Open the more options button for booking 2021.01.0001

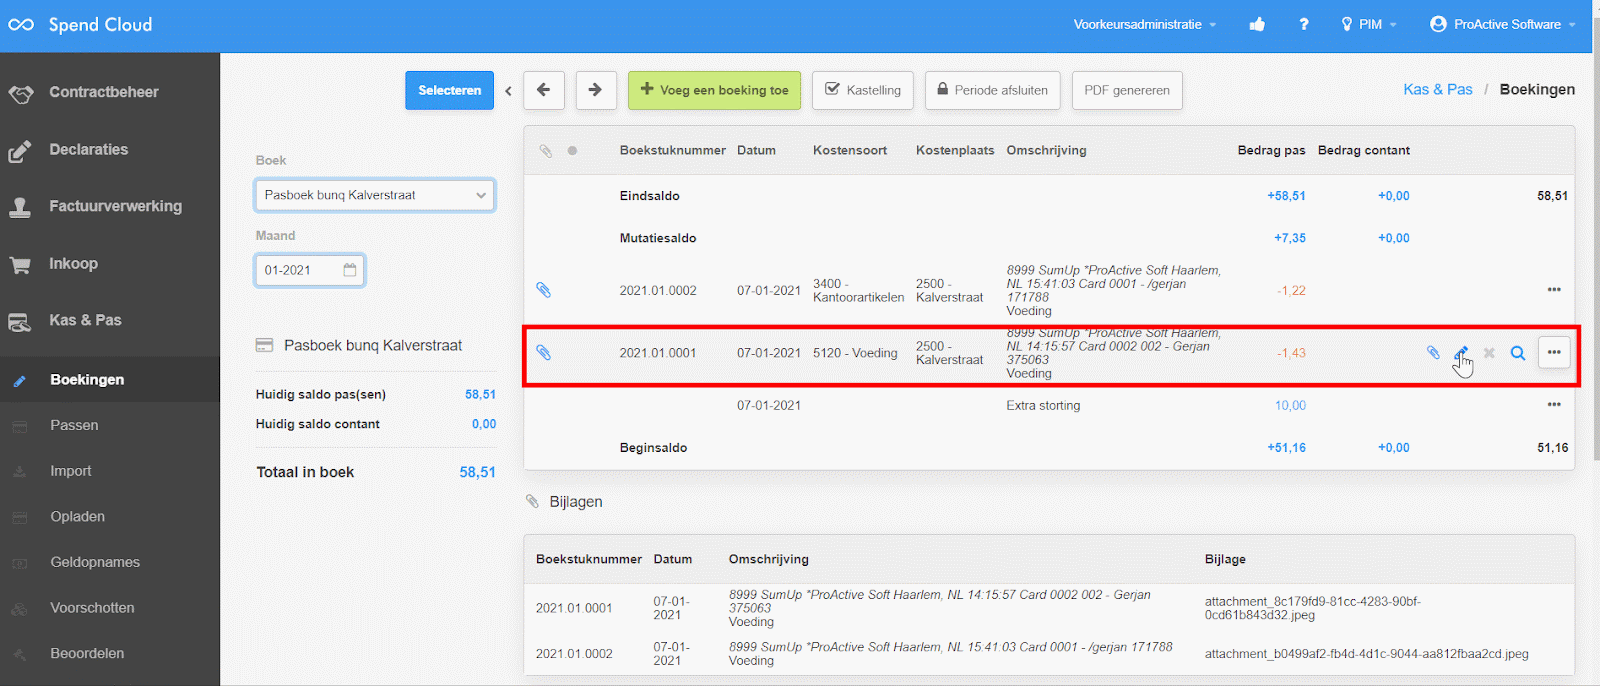(1554, 353)
